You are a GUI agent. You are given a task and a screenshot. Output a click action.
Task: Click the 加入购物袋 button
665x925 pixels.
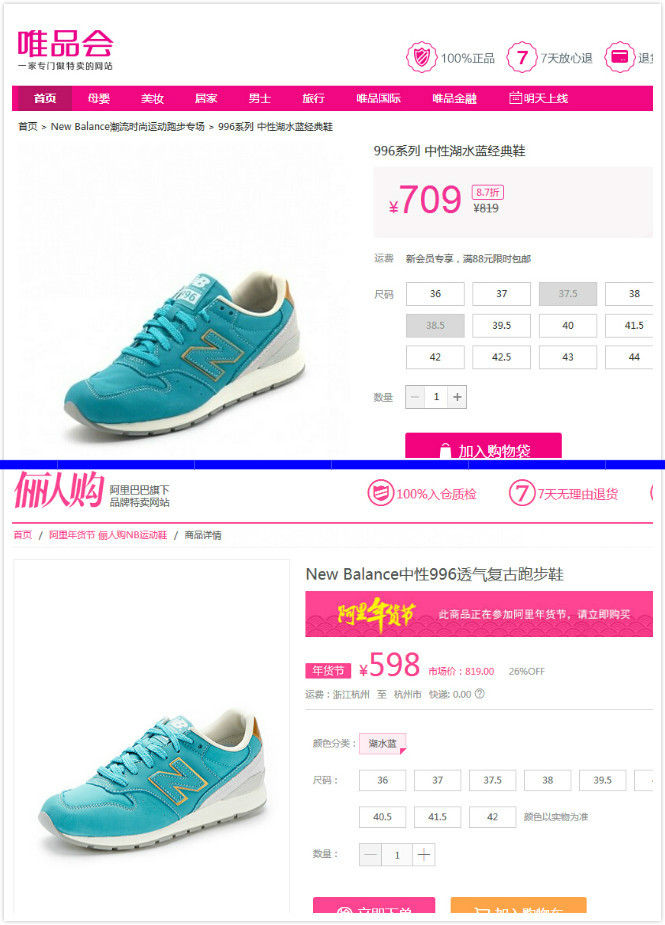point(483,447)
